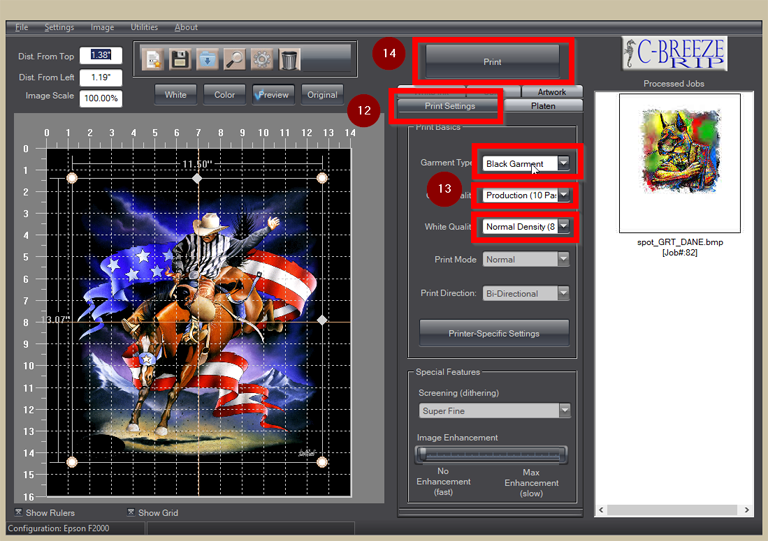Click the right-middle diamond handle on image
The height and width of the screenshot is (541, 768).
322,320
